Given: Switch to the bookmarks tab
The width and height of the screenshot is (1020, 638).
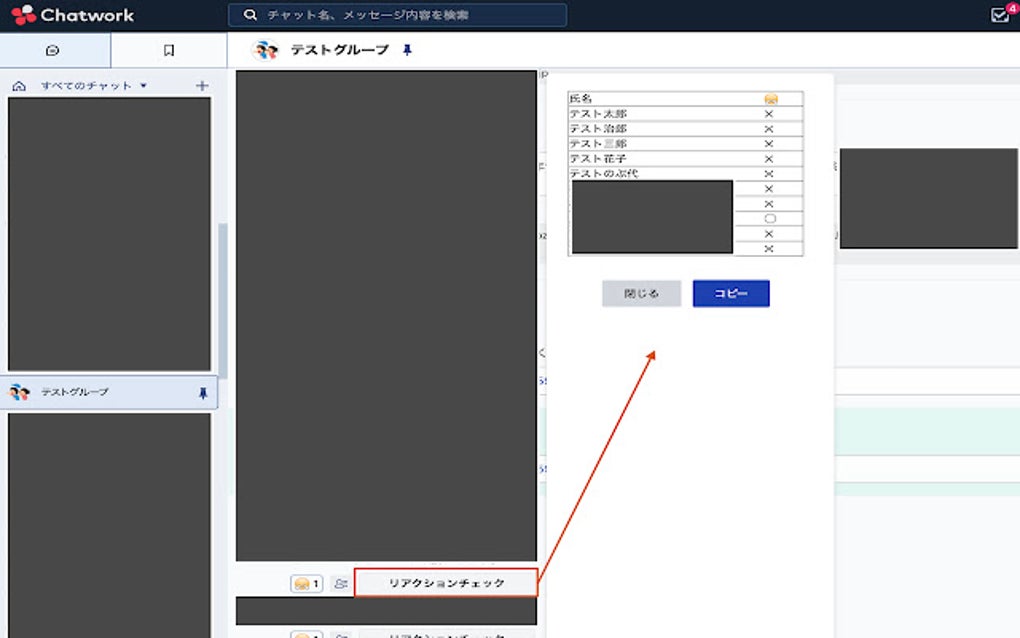Looking at the screenshot, I should (x=169, y=47).
